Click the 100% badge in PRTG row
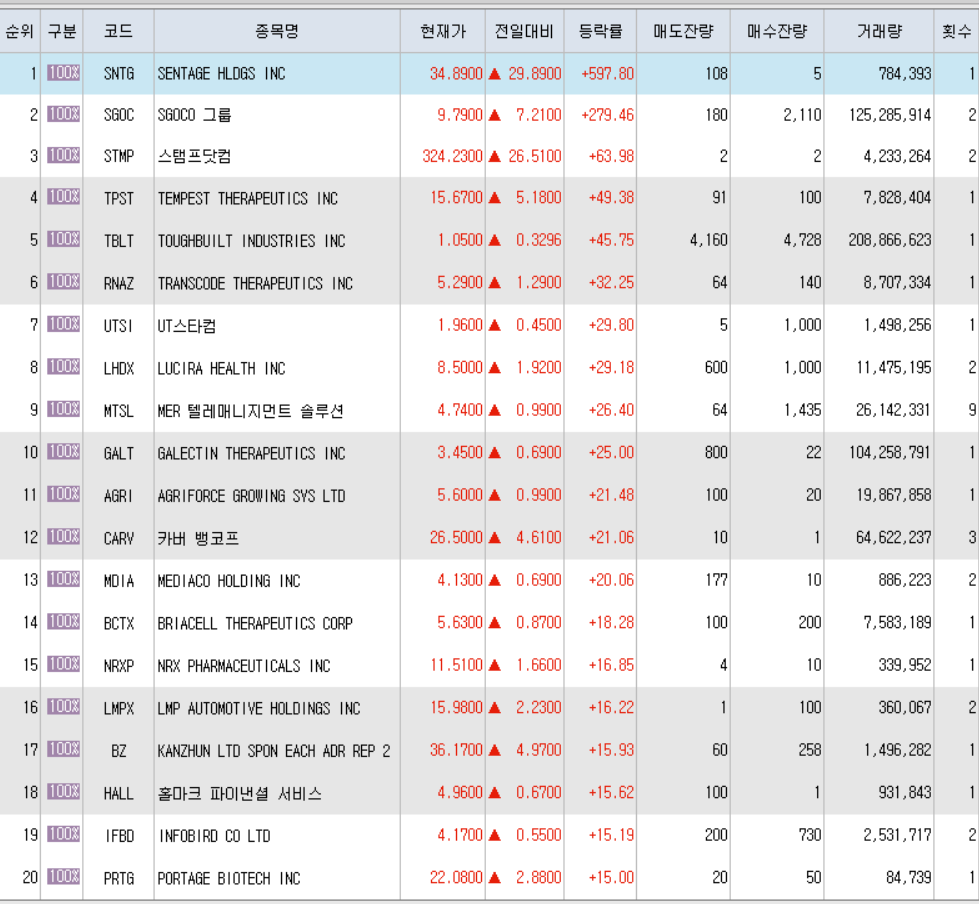This screenshot has height=904, width=979. [x=64, y=877]
